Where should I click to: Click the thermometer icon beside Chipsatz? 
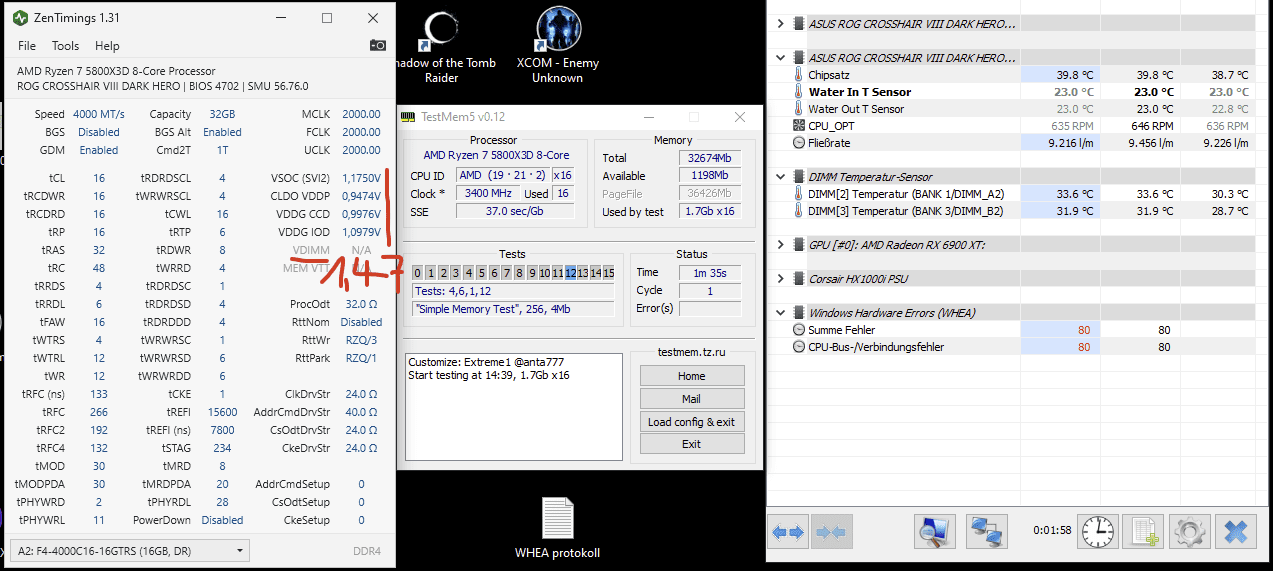798,75
